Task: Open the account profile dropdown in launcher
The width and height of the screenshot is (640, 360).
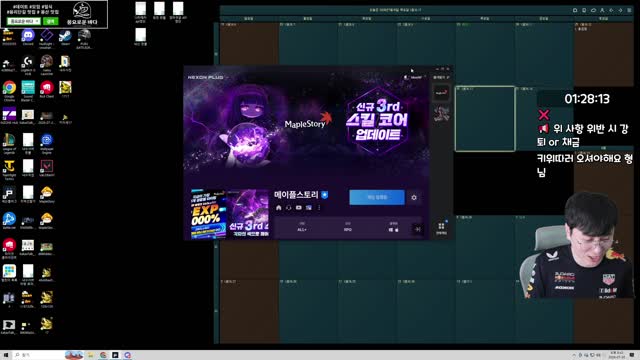Action: pyautogui.click(x=415, y=77)
